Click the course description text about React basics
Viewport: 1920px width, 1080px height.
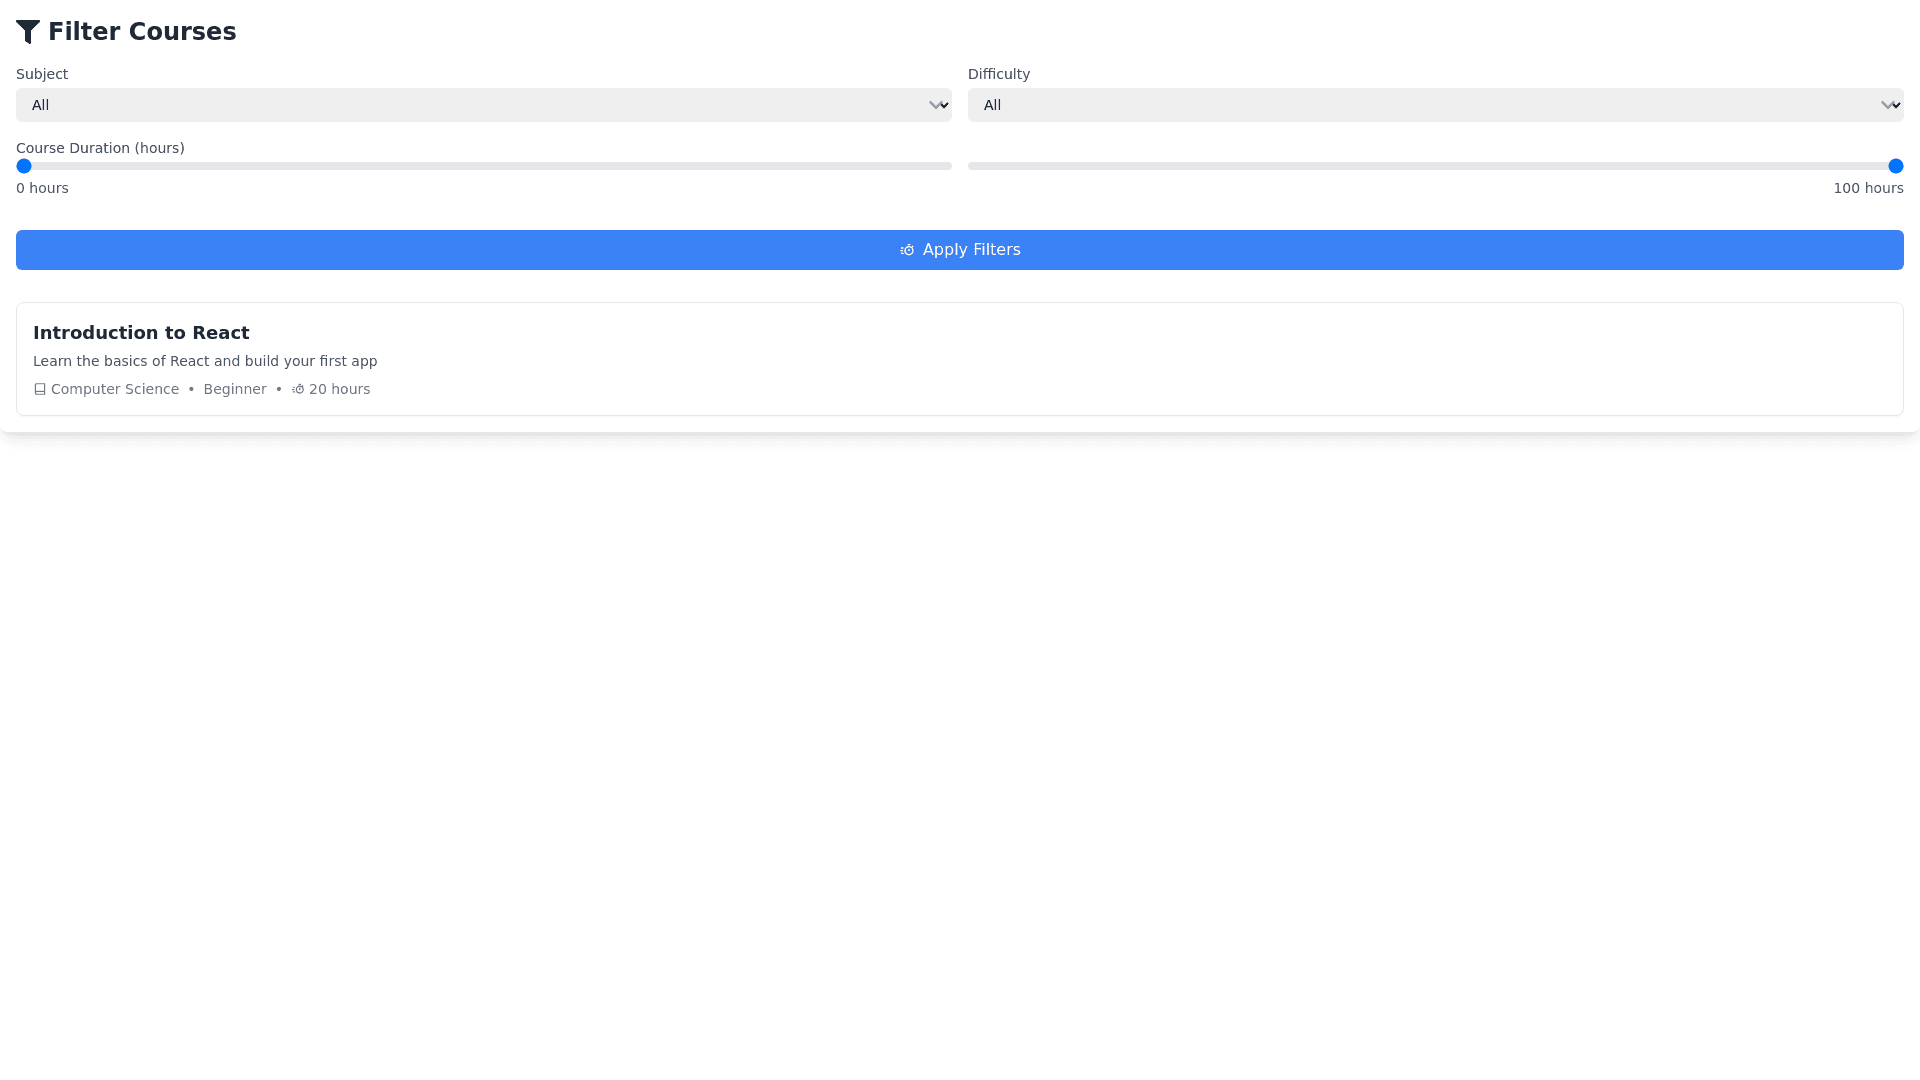pos(205,361)
